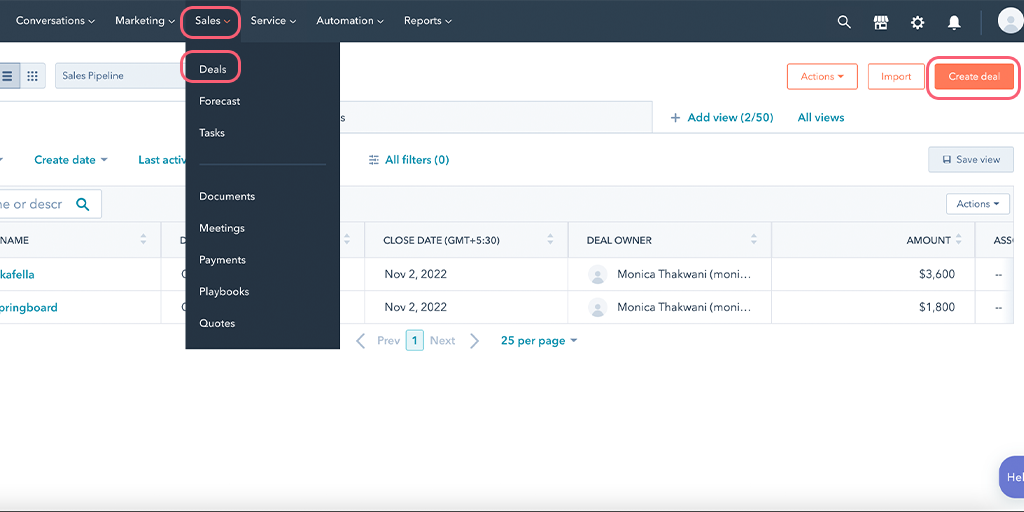Open the Help chat widget
Viewport: 1024px width, 512px height.
pyautogui.click(x=1012, y=477)
